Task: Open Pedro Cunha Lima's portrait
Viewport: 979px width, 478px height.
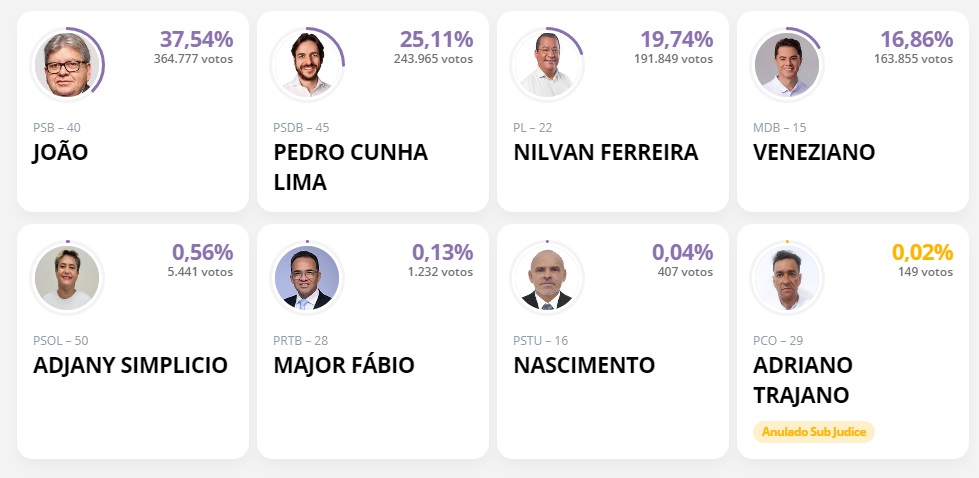Action: pos(307,64)
